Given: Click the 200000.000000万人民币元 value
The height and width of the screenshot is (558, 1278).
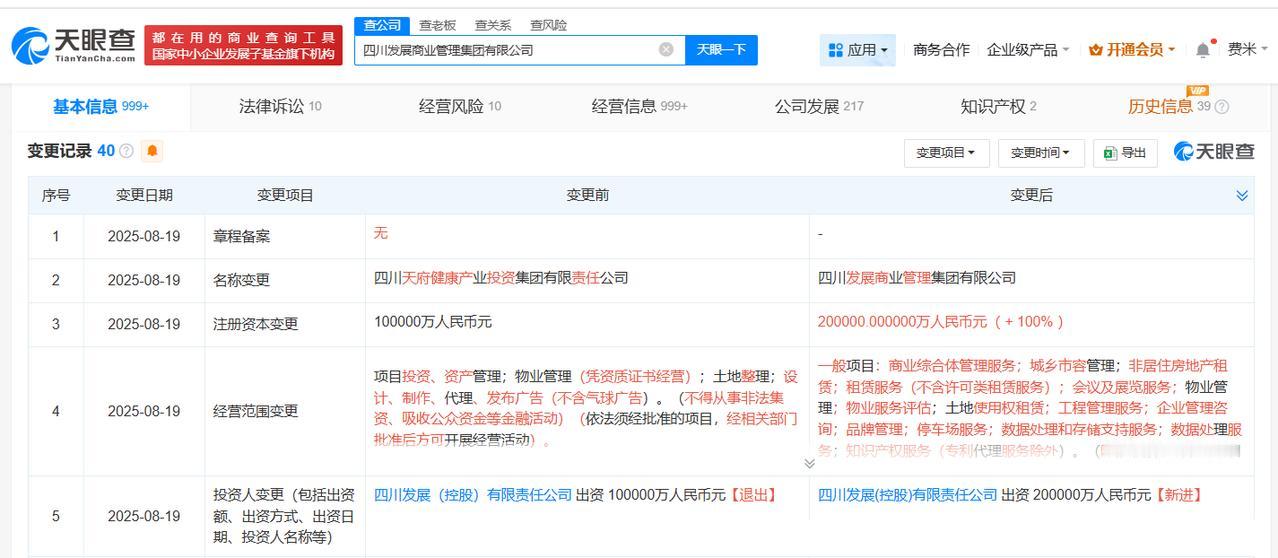Looking at the screenshot, I should coord(940,322).
